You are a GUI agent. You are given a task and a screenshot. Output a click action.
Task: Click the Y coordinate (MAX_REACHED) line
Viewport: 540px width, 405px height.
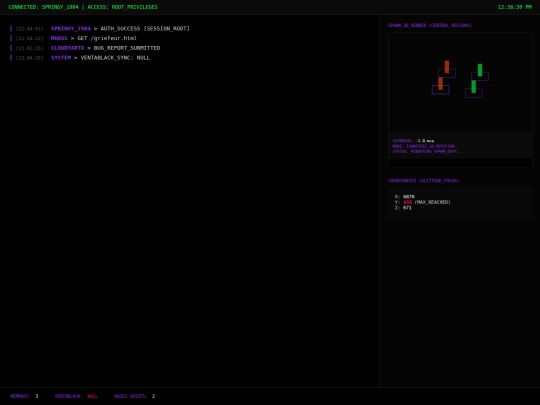[x=423, y=202]
